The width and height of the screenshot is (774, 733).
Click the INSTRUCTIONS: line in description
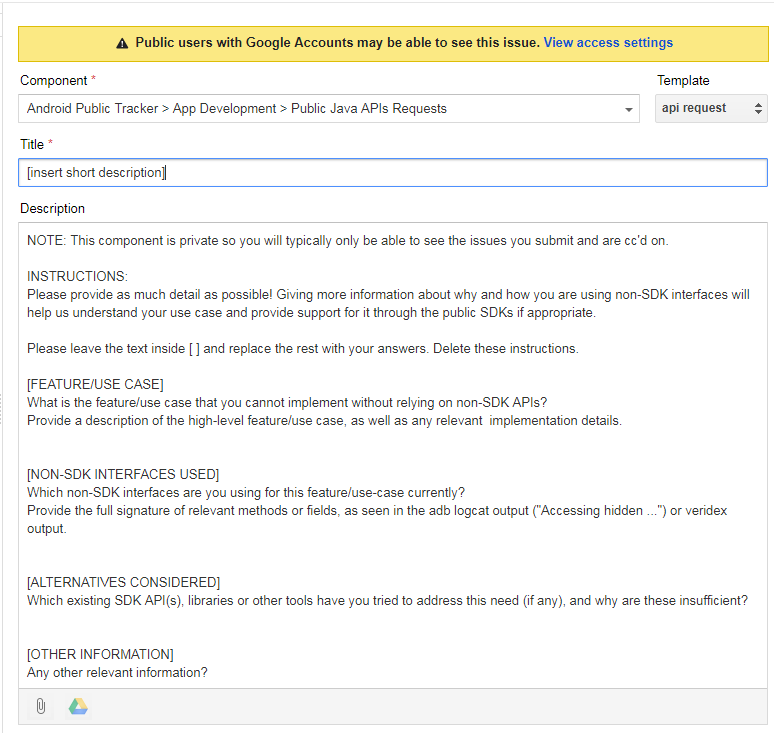(x=77, y=277)
